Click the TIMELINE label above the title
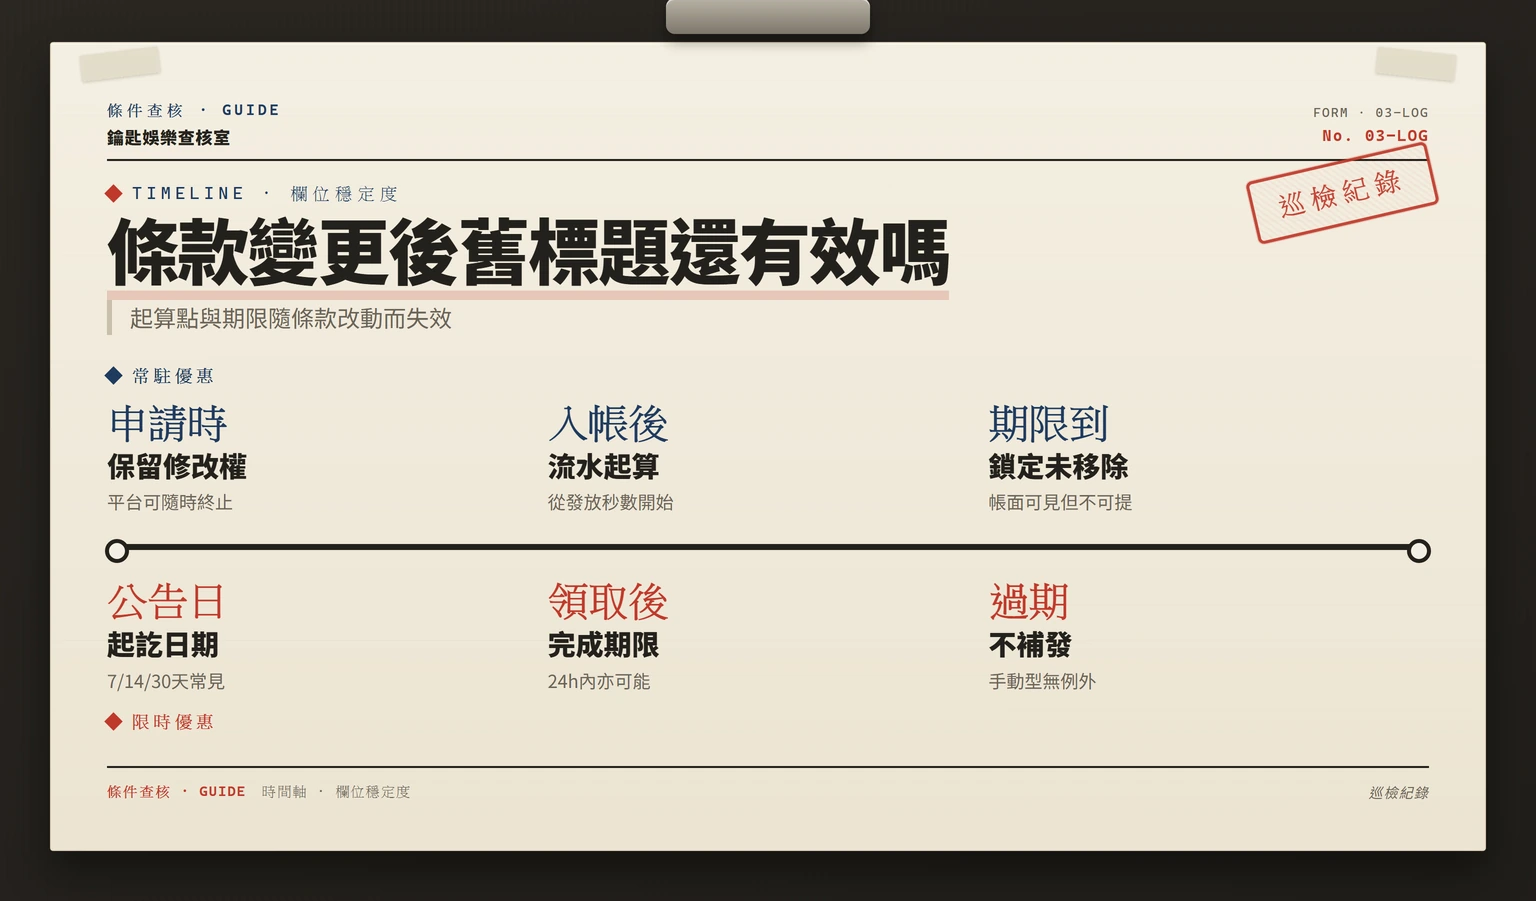Image resolution: width=1536 pixels, height=901 pixels. (x=189, y=193)
